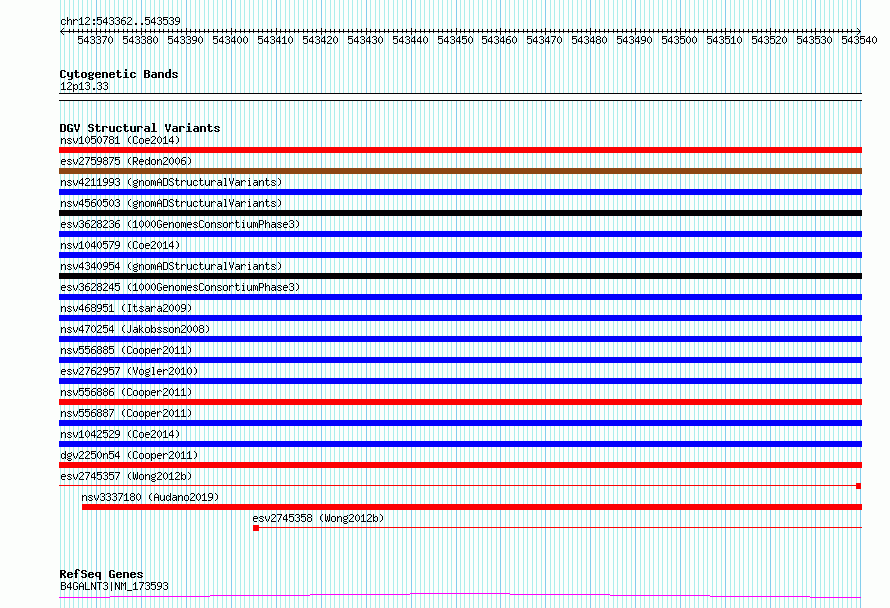Screen dimensions: 890x608
Task: Open esv2762957 (Vogler2010) variant label
Action: [129, 371]
